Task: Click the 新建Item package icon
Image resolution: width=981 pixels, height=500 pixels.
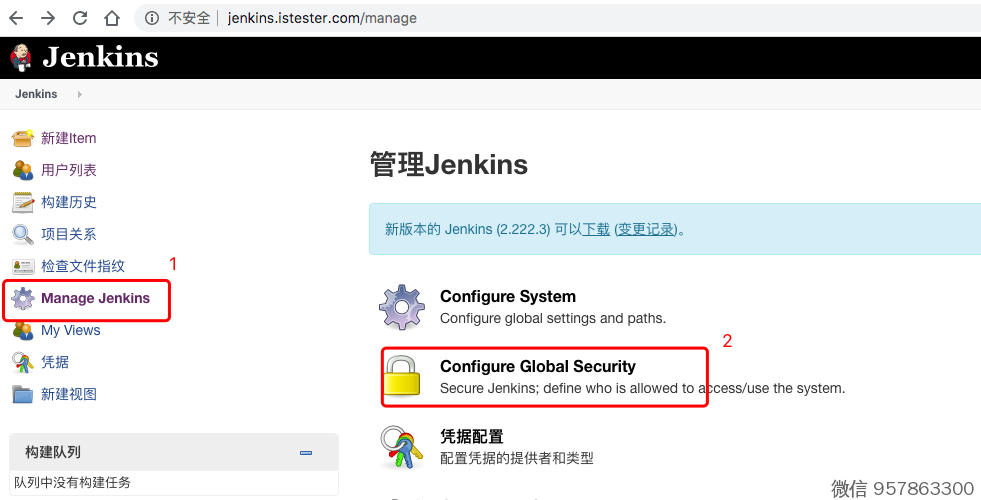Action: coord(22,138)
